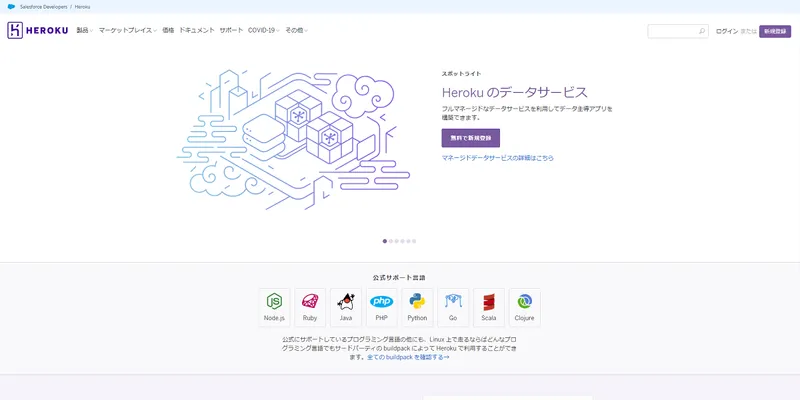Select the fourth carousel dot indicator
Viewport: 800px width, 400px height.
point(403,241)
